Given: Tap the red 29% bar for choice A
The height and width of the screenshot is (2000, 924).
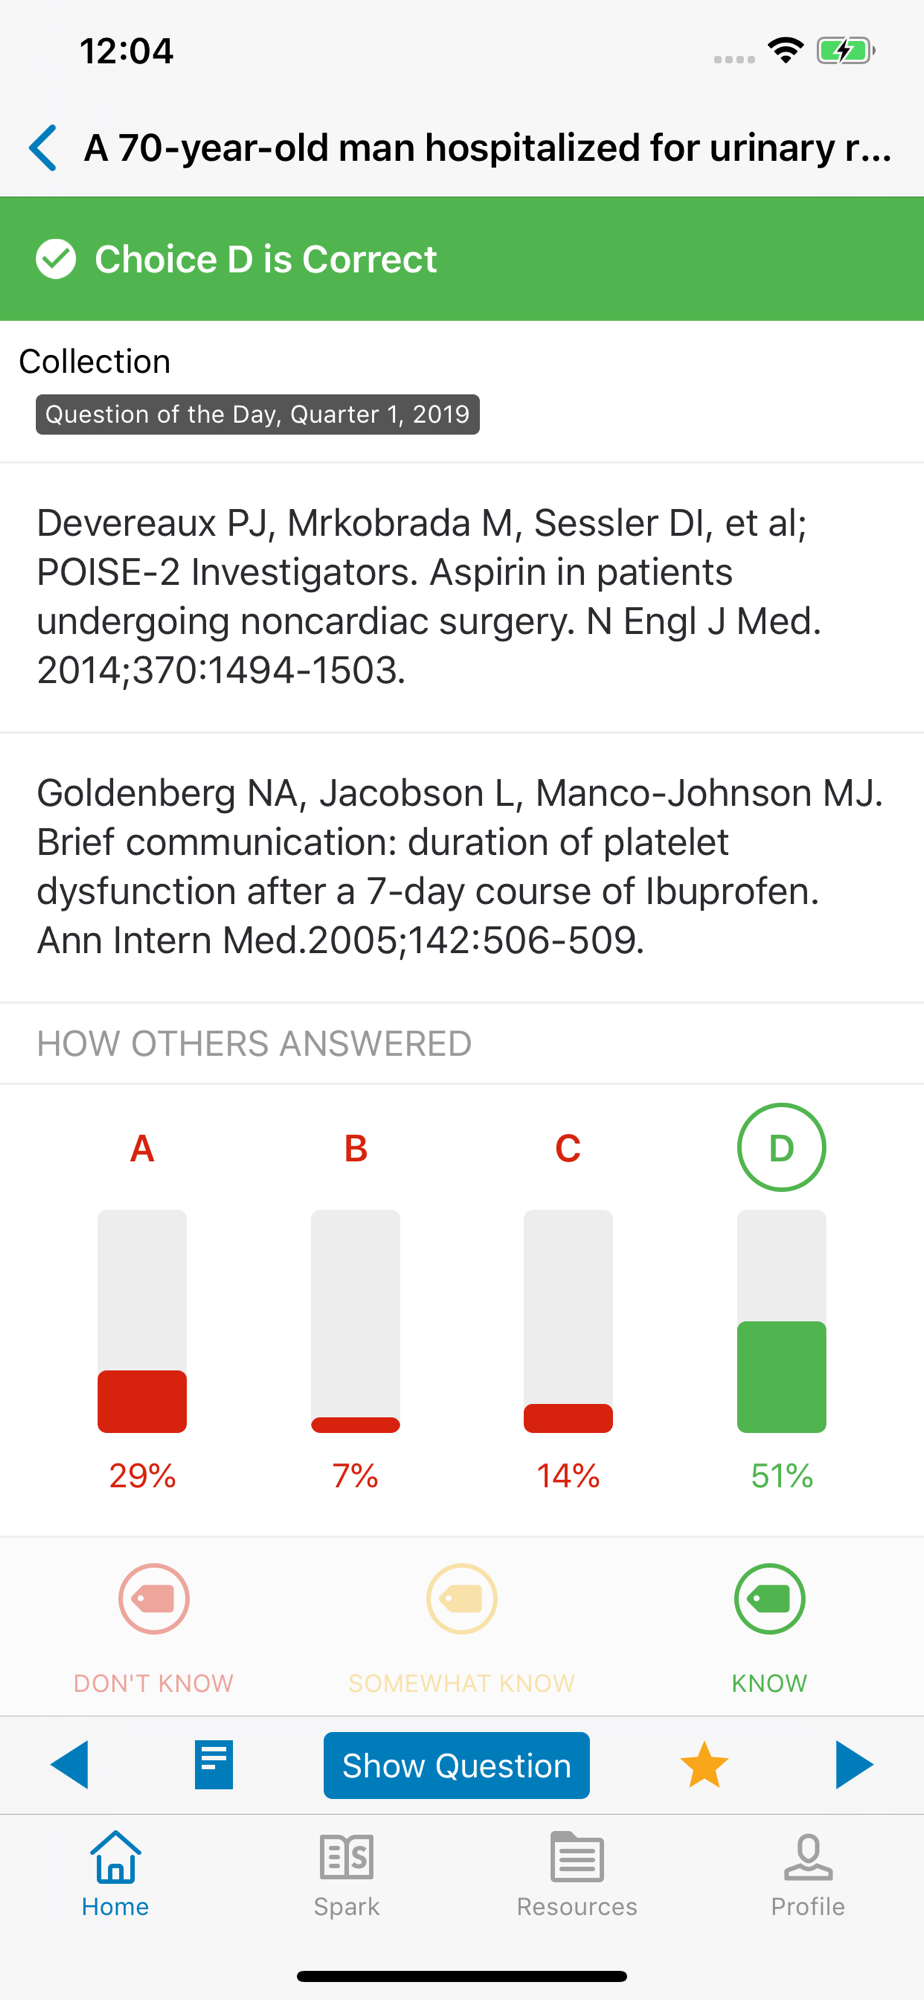Looking at the screenshot, I should 142,1401.
